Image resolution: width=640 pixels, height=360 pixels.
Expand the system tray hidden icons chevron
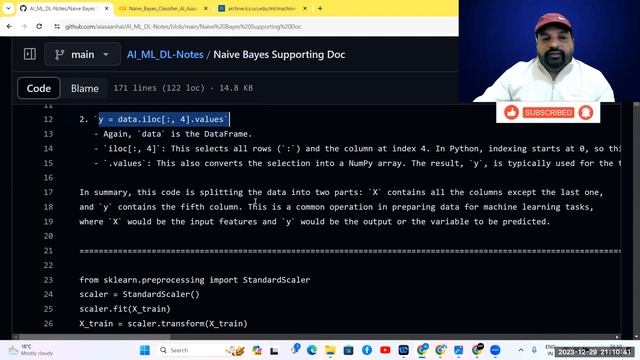[x=521, y=350]
